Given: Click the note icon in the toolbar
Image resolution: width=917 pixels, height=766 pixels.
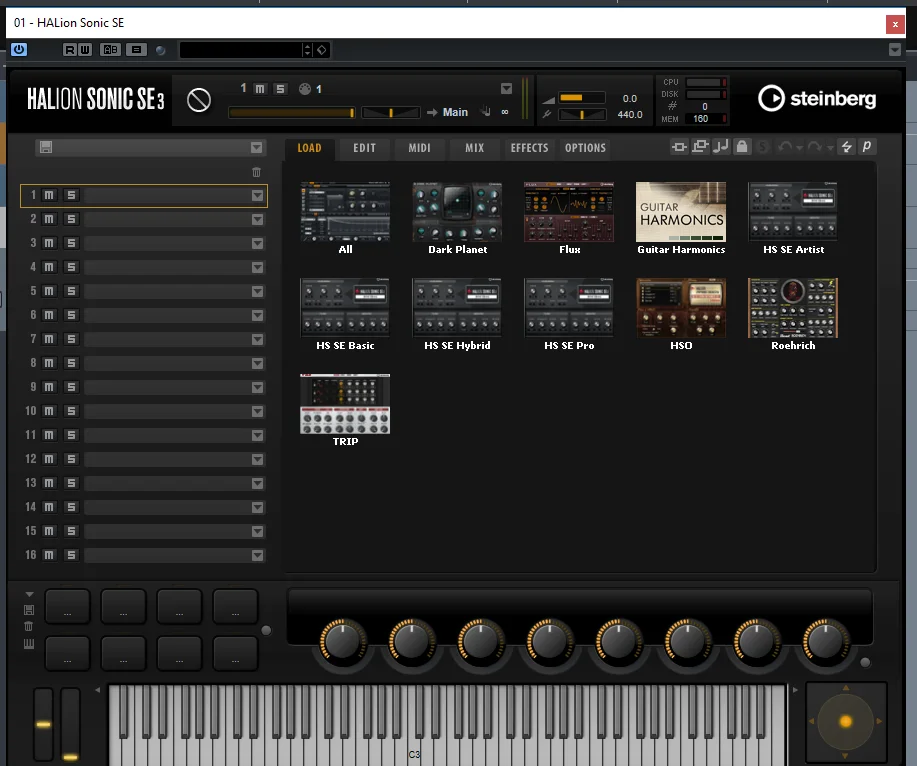Looking at the screenshot, I should click(721, 146).
